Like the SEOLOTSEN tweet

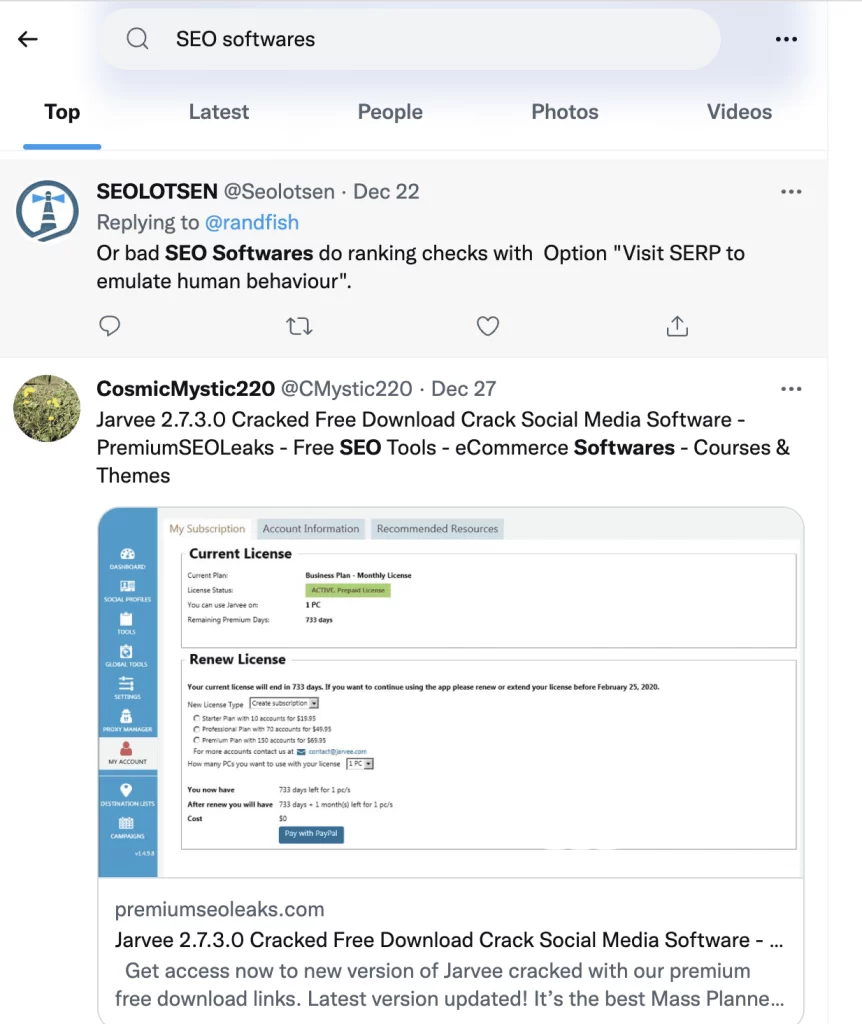pos(488,325)
